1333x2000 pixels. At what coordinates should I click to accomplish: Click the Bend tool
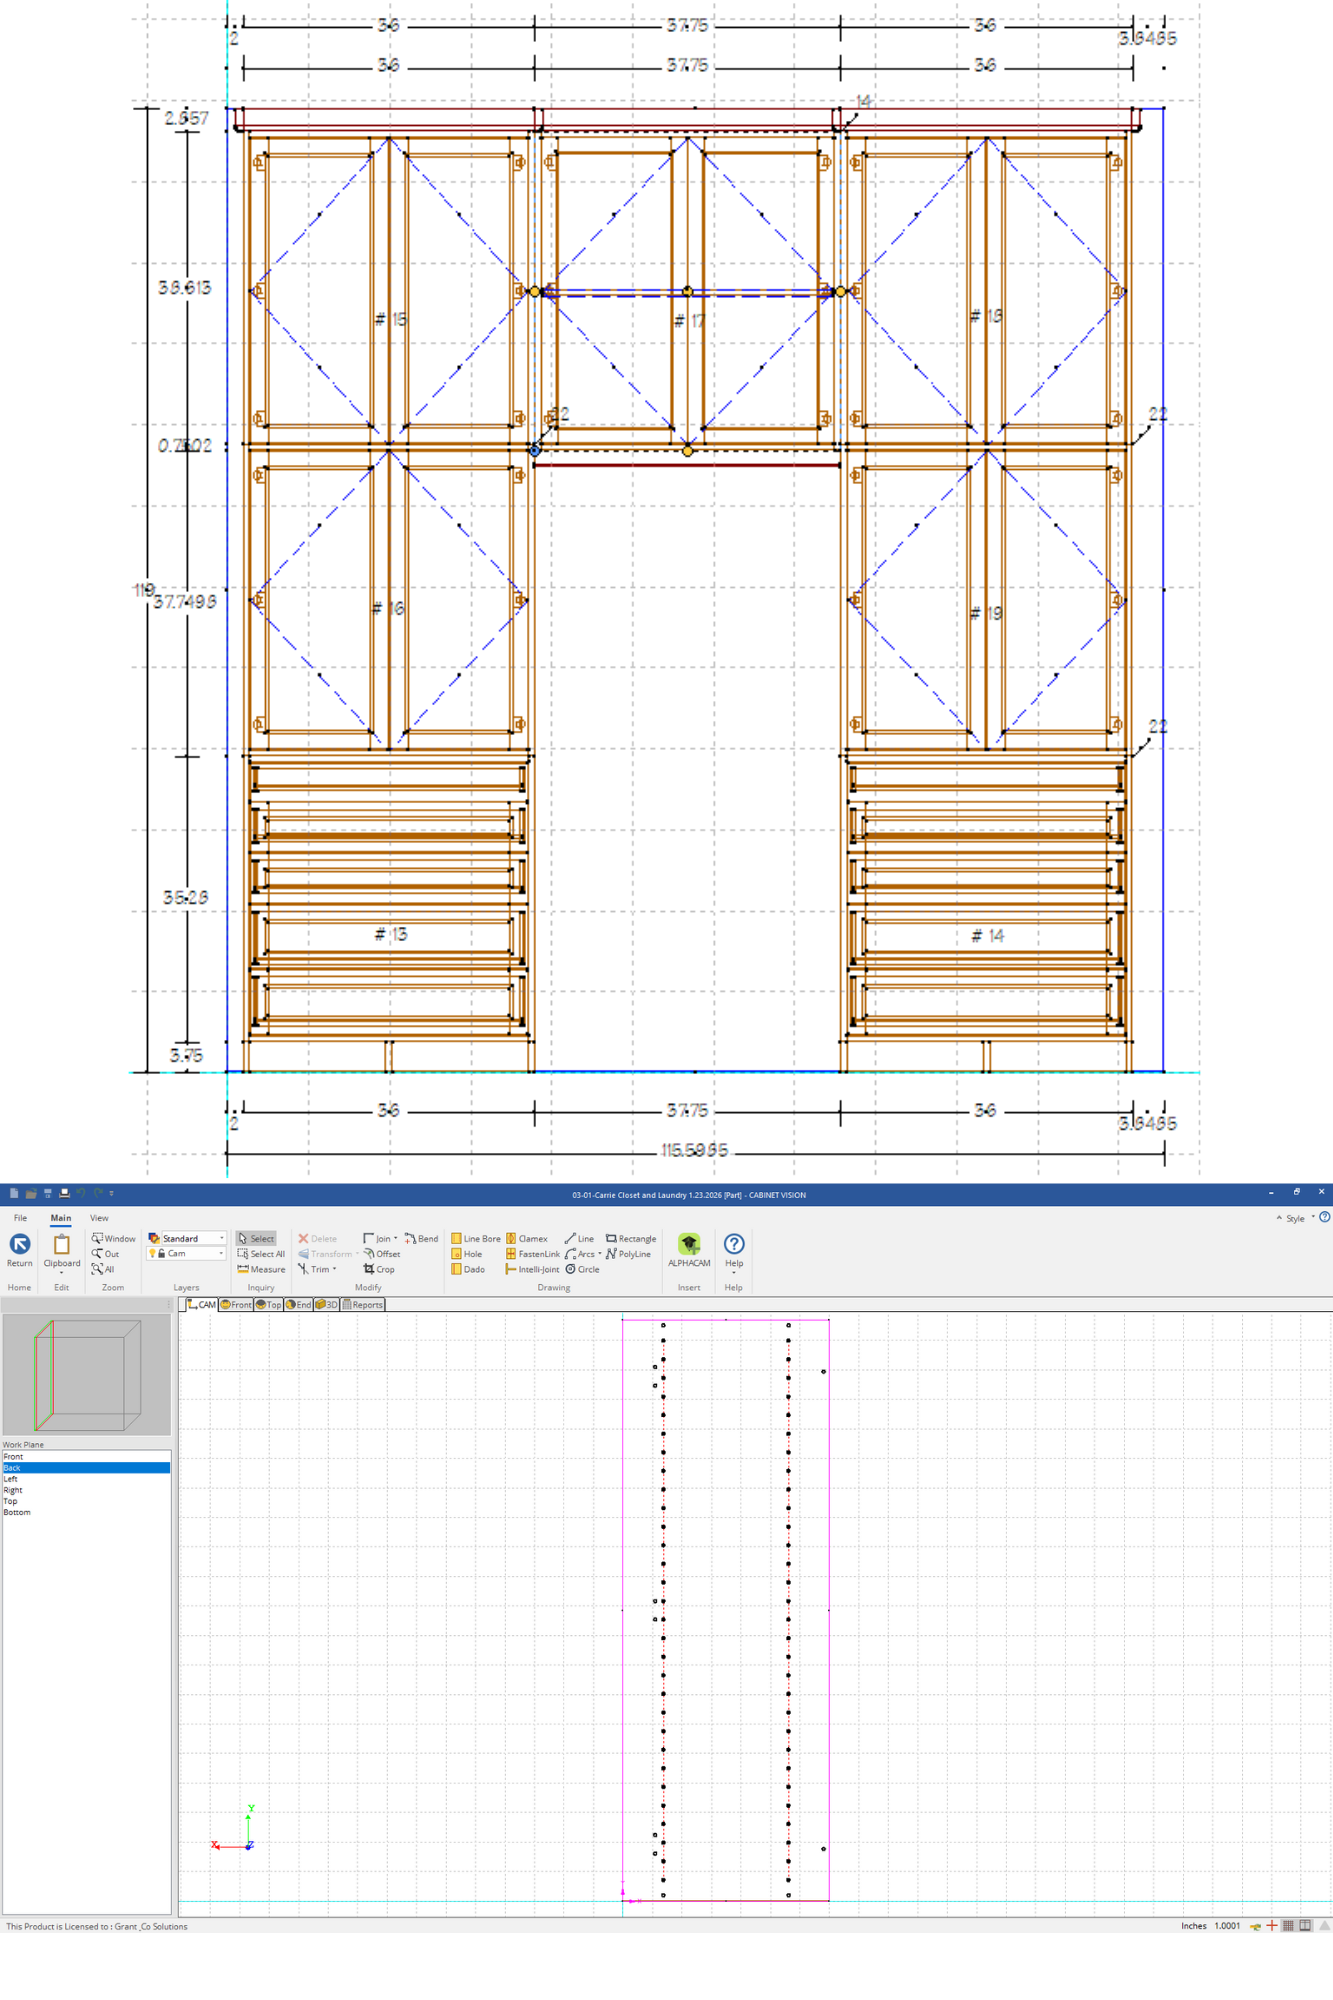[421, 1238]
